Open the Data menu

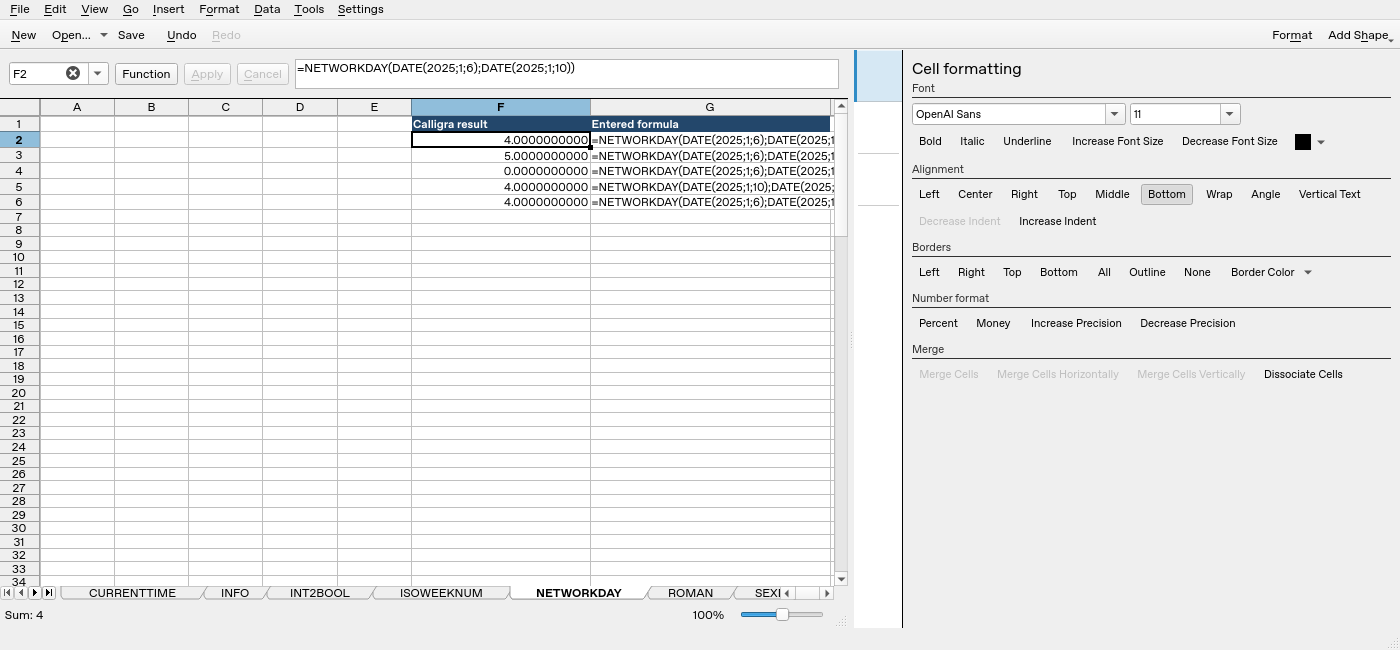267,9
